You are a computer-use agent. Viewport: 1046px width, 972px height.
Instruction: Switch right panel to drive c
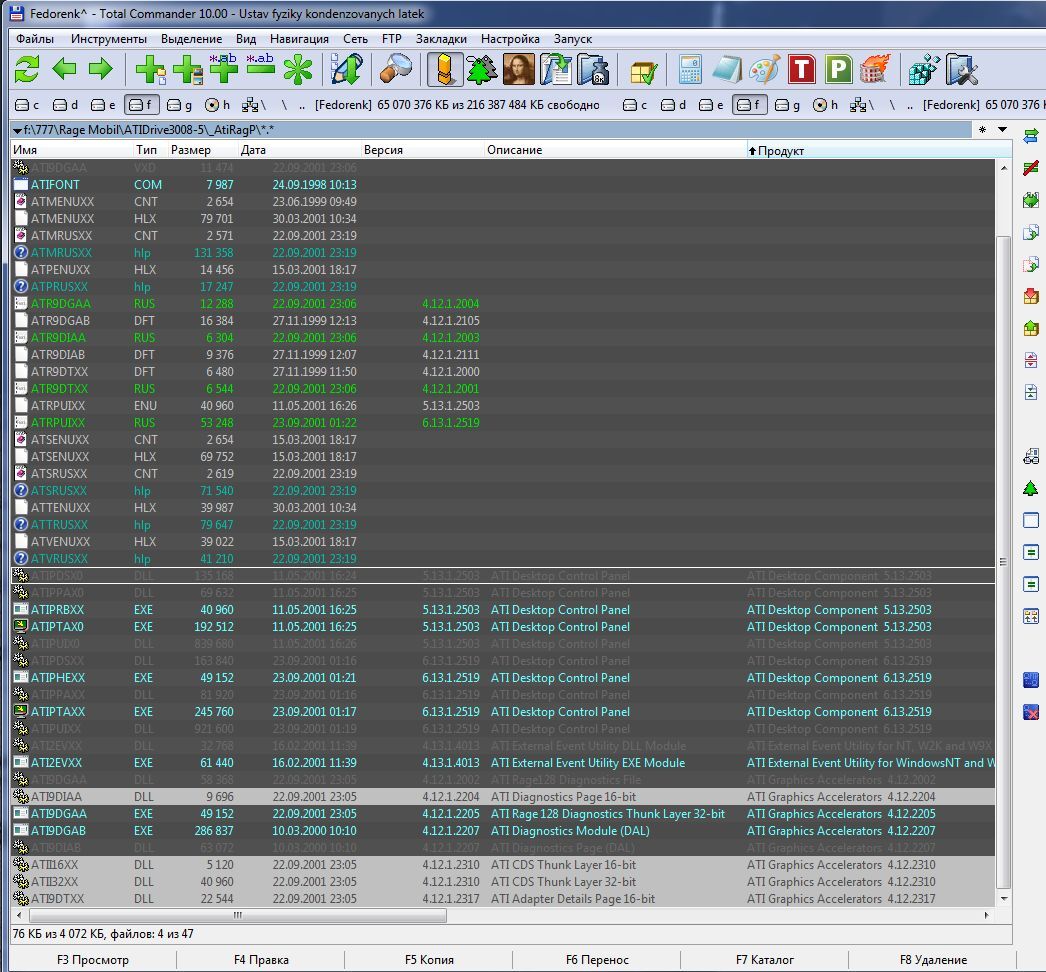pyautogui.click(x=635, y=105)
